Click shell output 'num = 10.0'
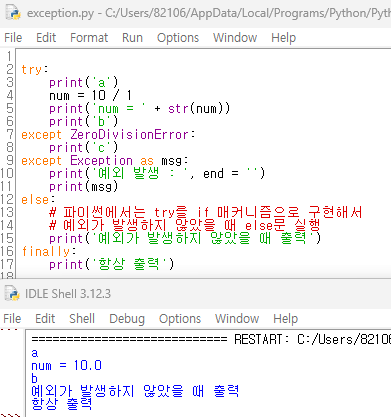391x417 pixels. point(66,366)
